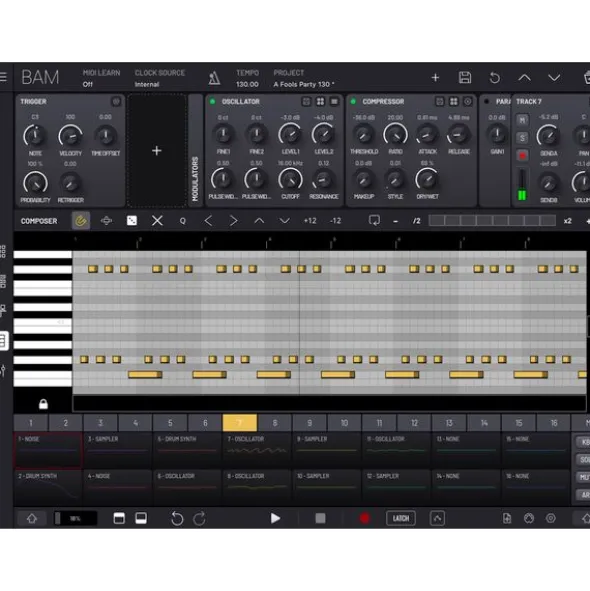Save the project with floppy disk icon
The image size is (590, 591).
(465, 77)
